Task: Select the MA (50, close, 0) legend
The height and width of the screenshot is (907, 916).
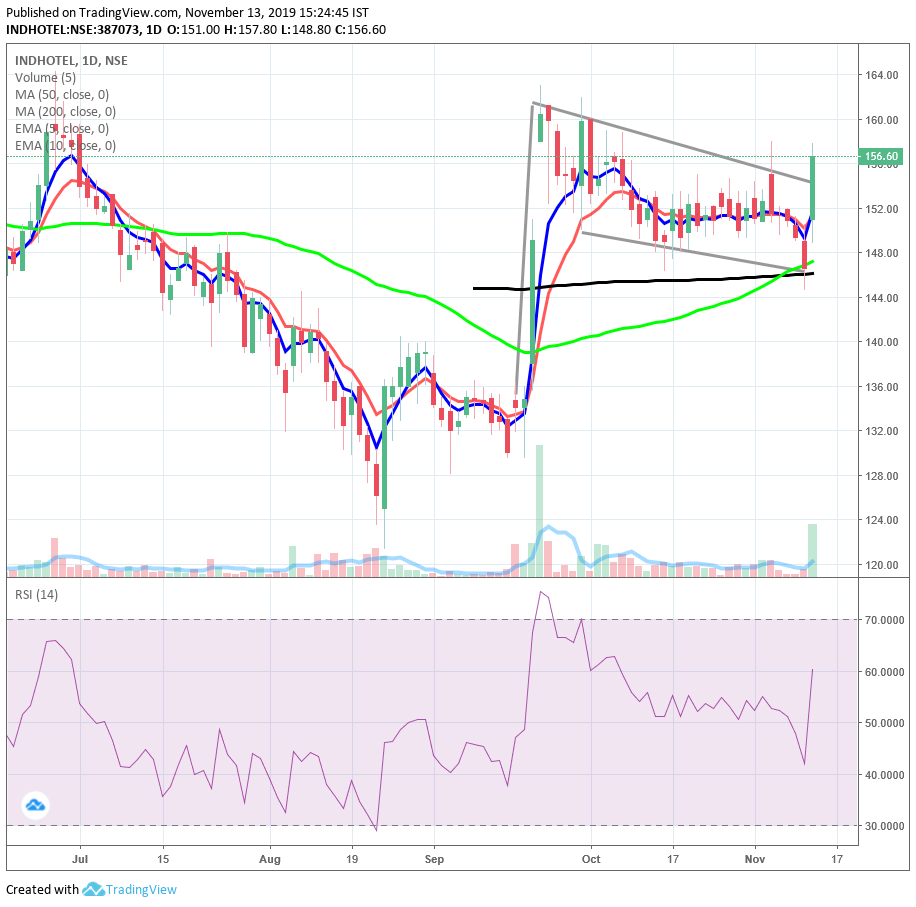Action: tap(64, 95)
